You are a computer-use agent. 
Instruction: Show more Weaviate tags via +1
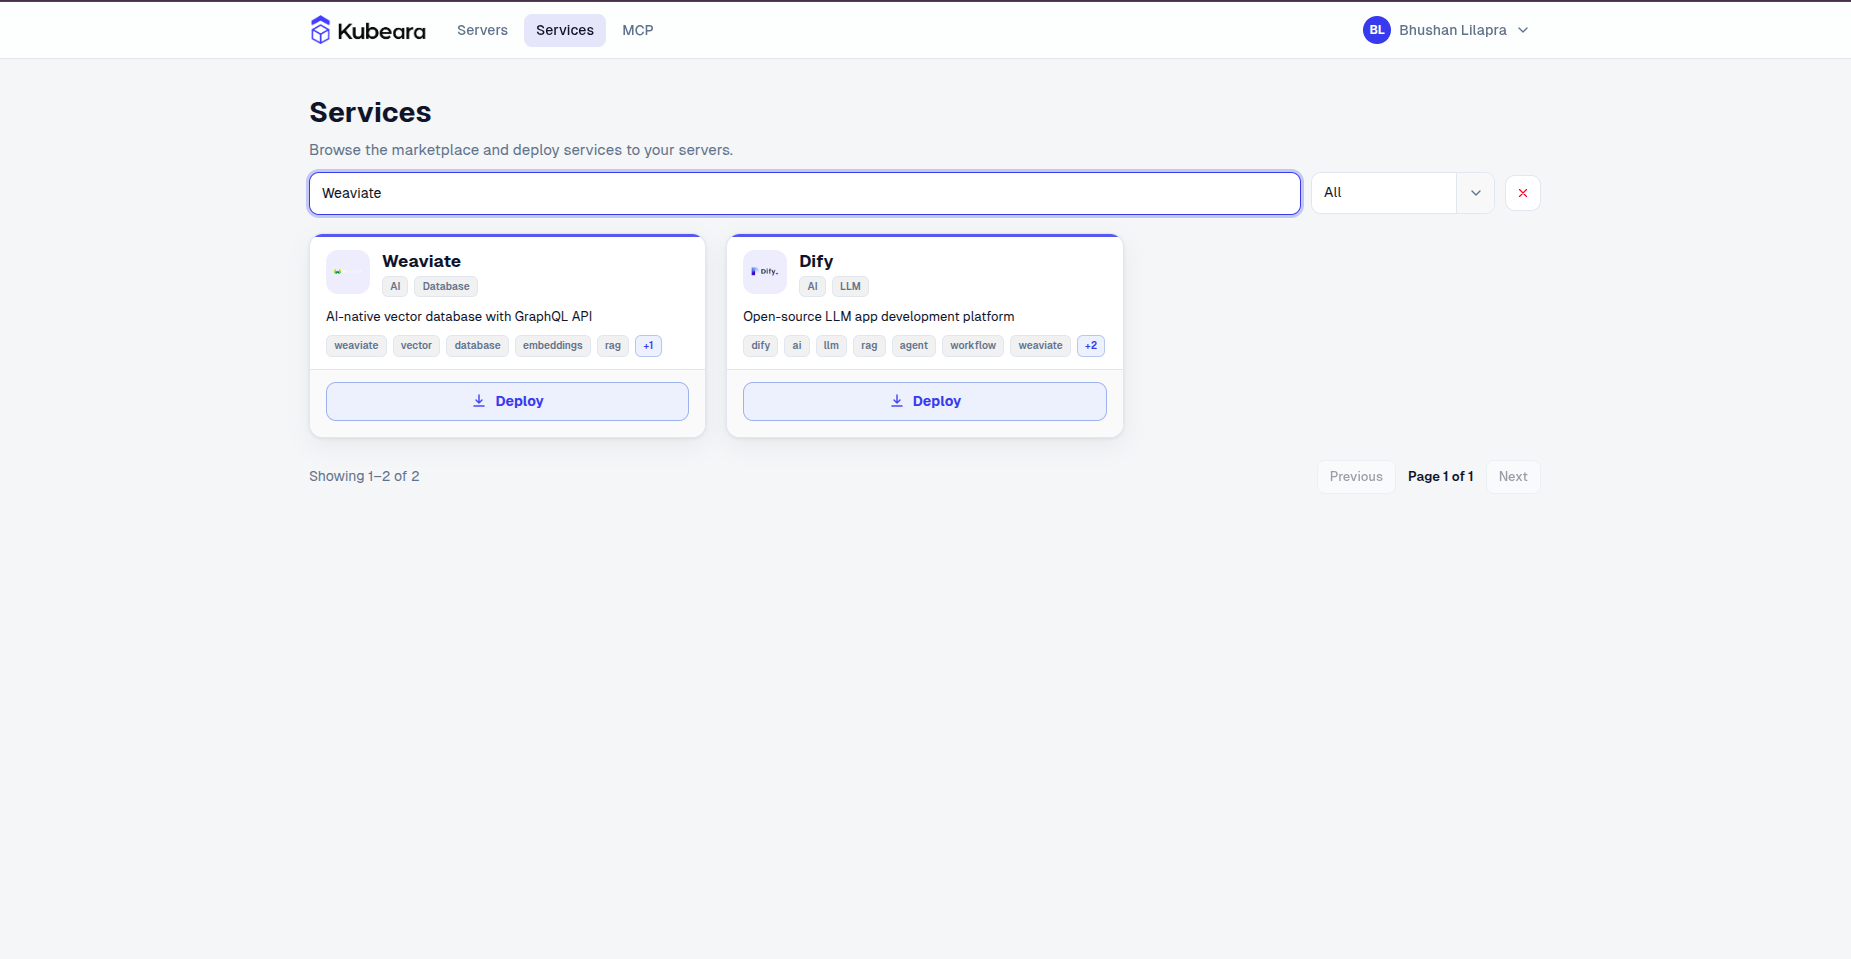(648, 346)
